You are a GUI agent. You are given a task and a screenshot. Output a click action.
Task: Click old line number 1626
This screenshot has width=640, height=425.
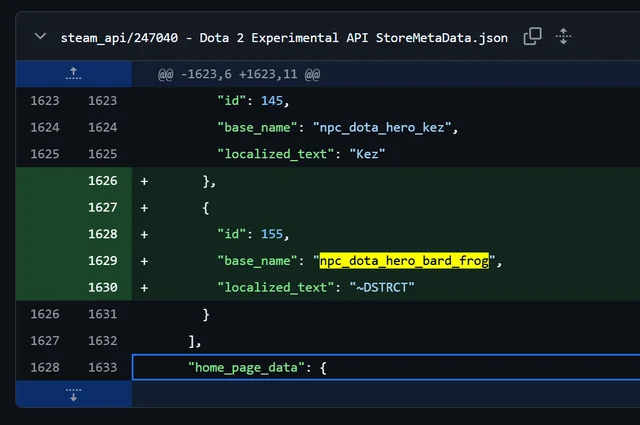coord(45,314)
